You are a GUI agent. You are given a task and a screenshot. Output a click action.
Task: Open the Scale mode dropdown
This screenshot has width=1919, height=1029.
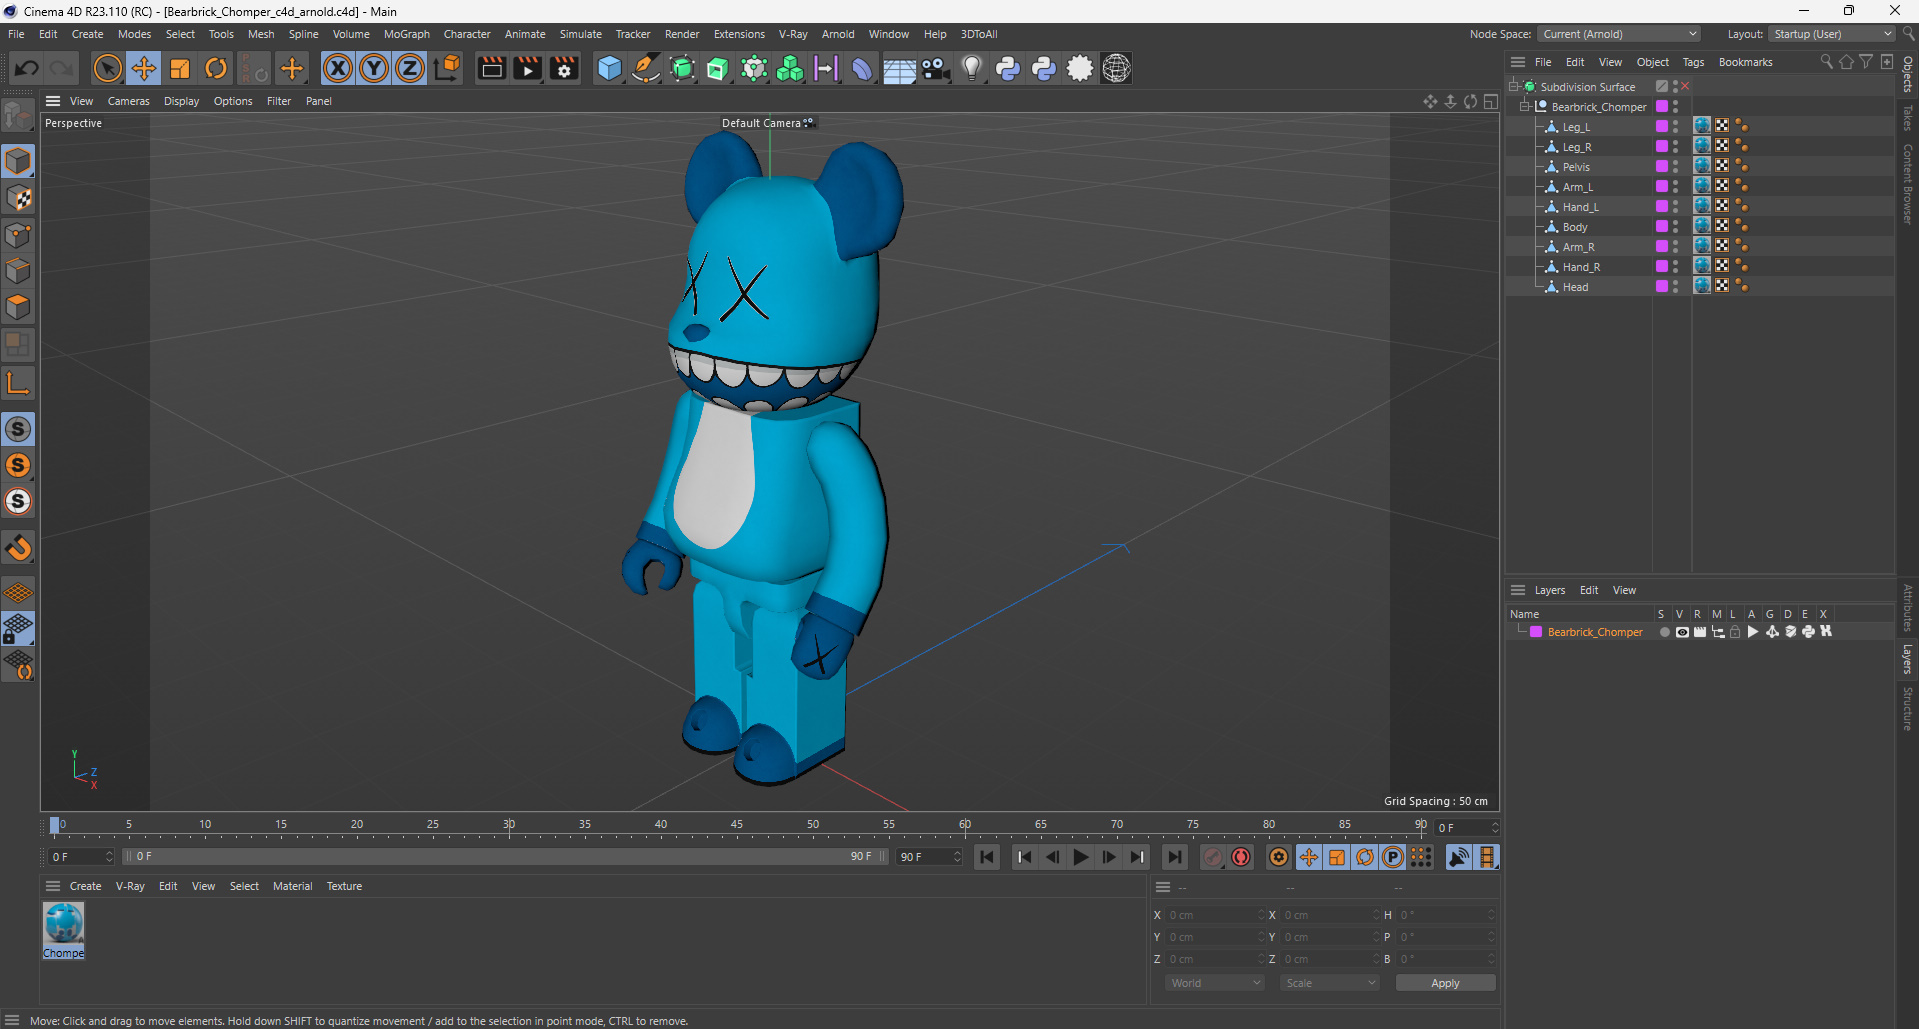1330,983
